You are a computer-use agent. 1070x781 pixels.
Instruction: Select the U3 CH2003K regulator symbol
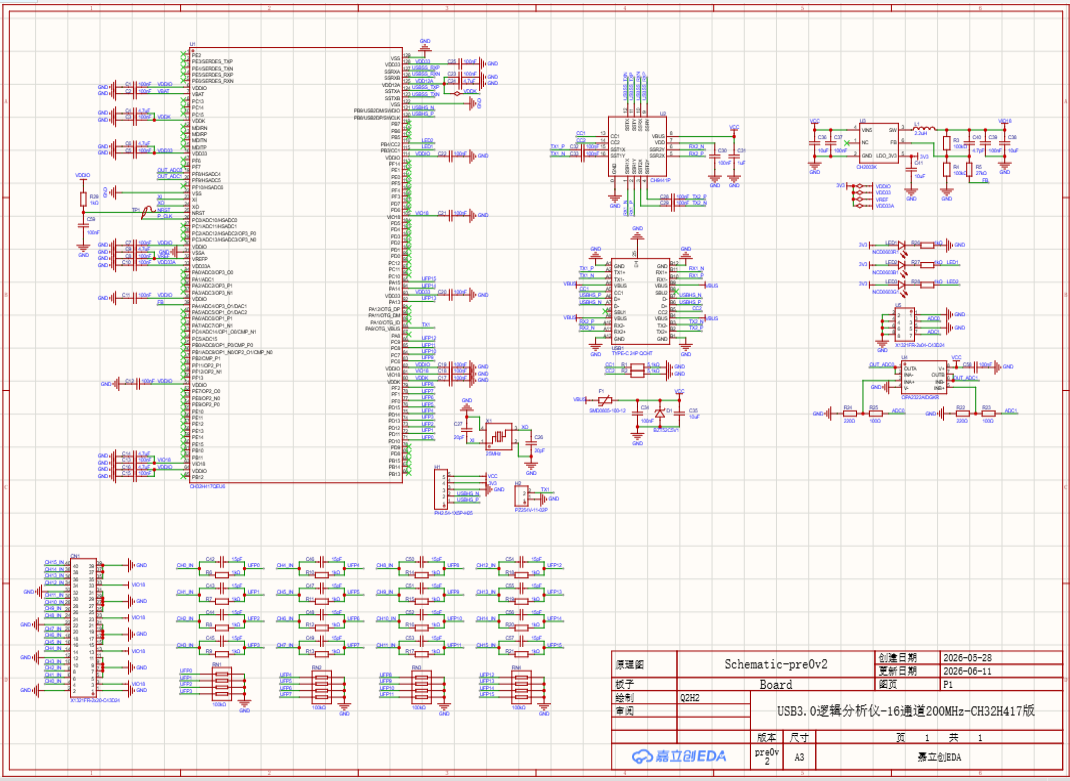click(x=877, y=141)
